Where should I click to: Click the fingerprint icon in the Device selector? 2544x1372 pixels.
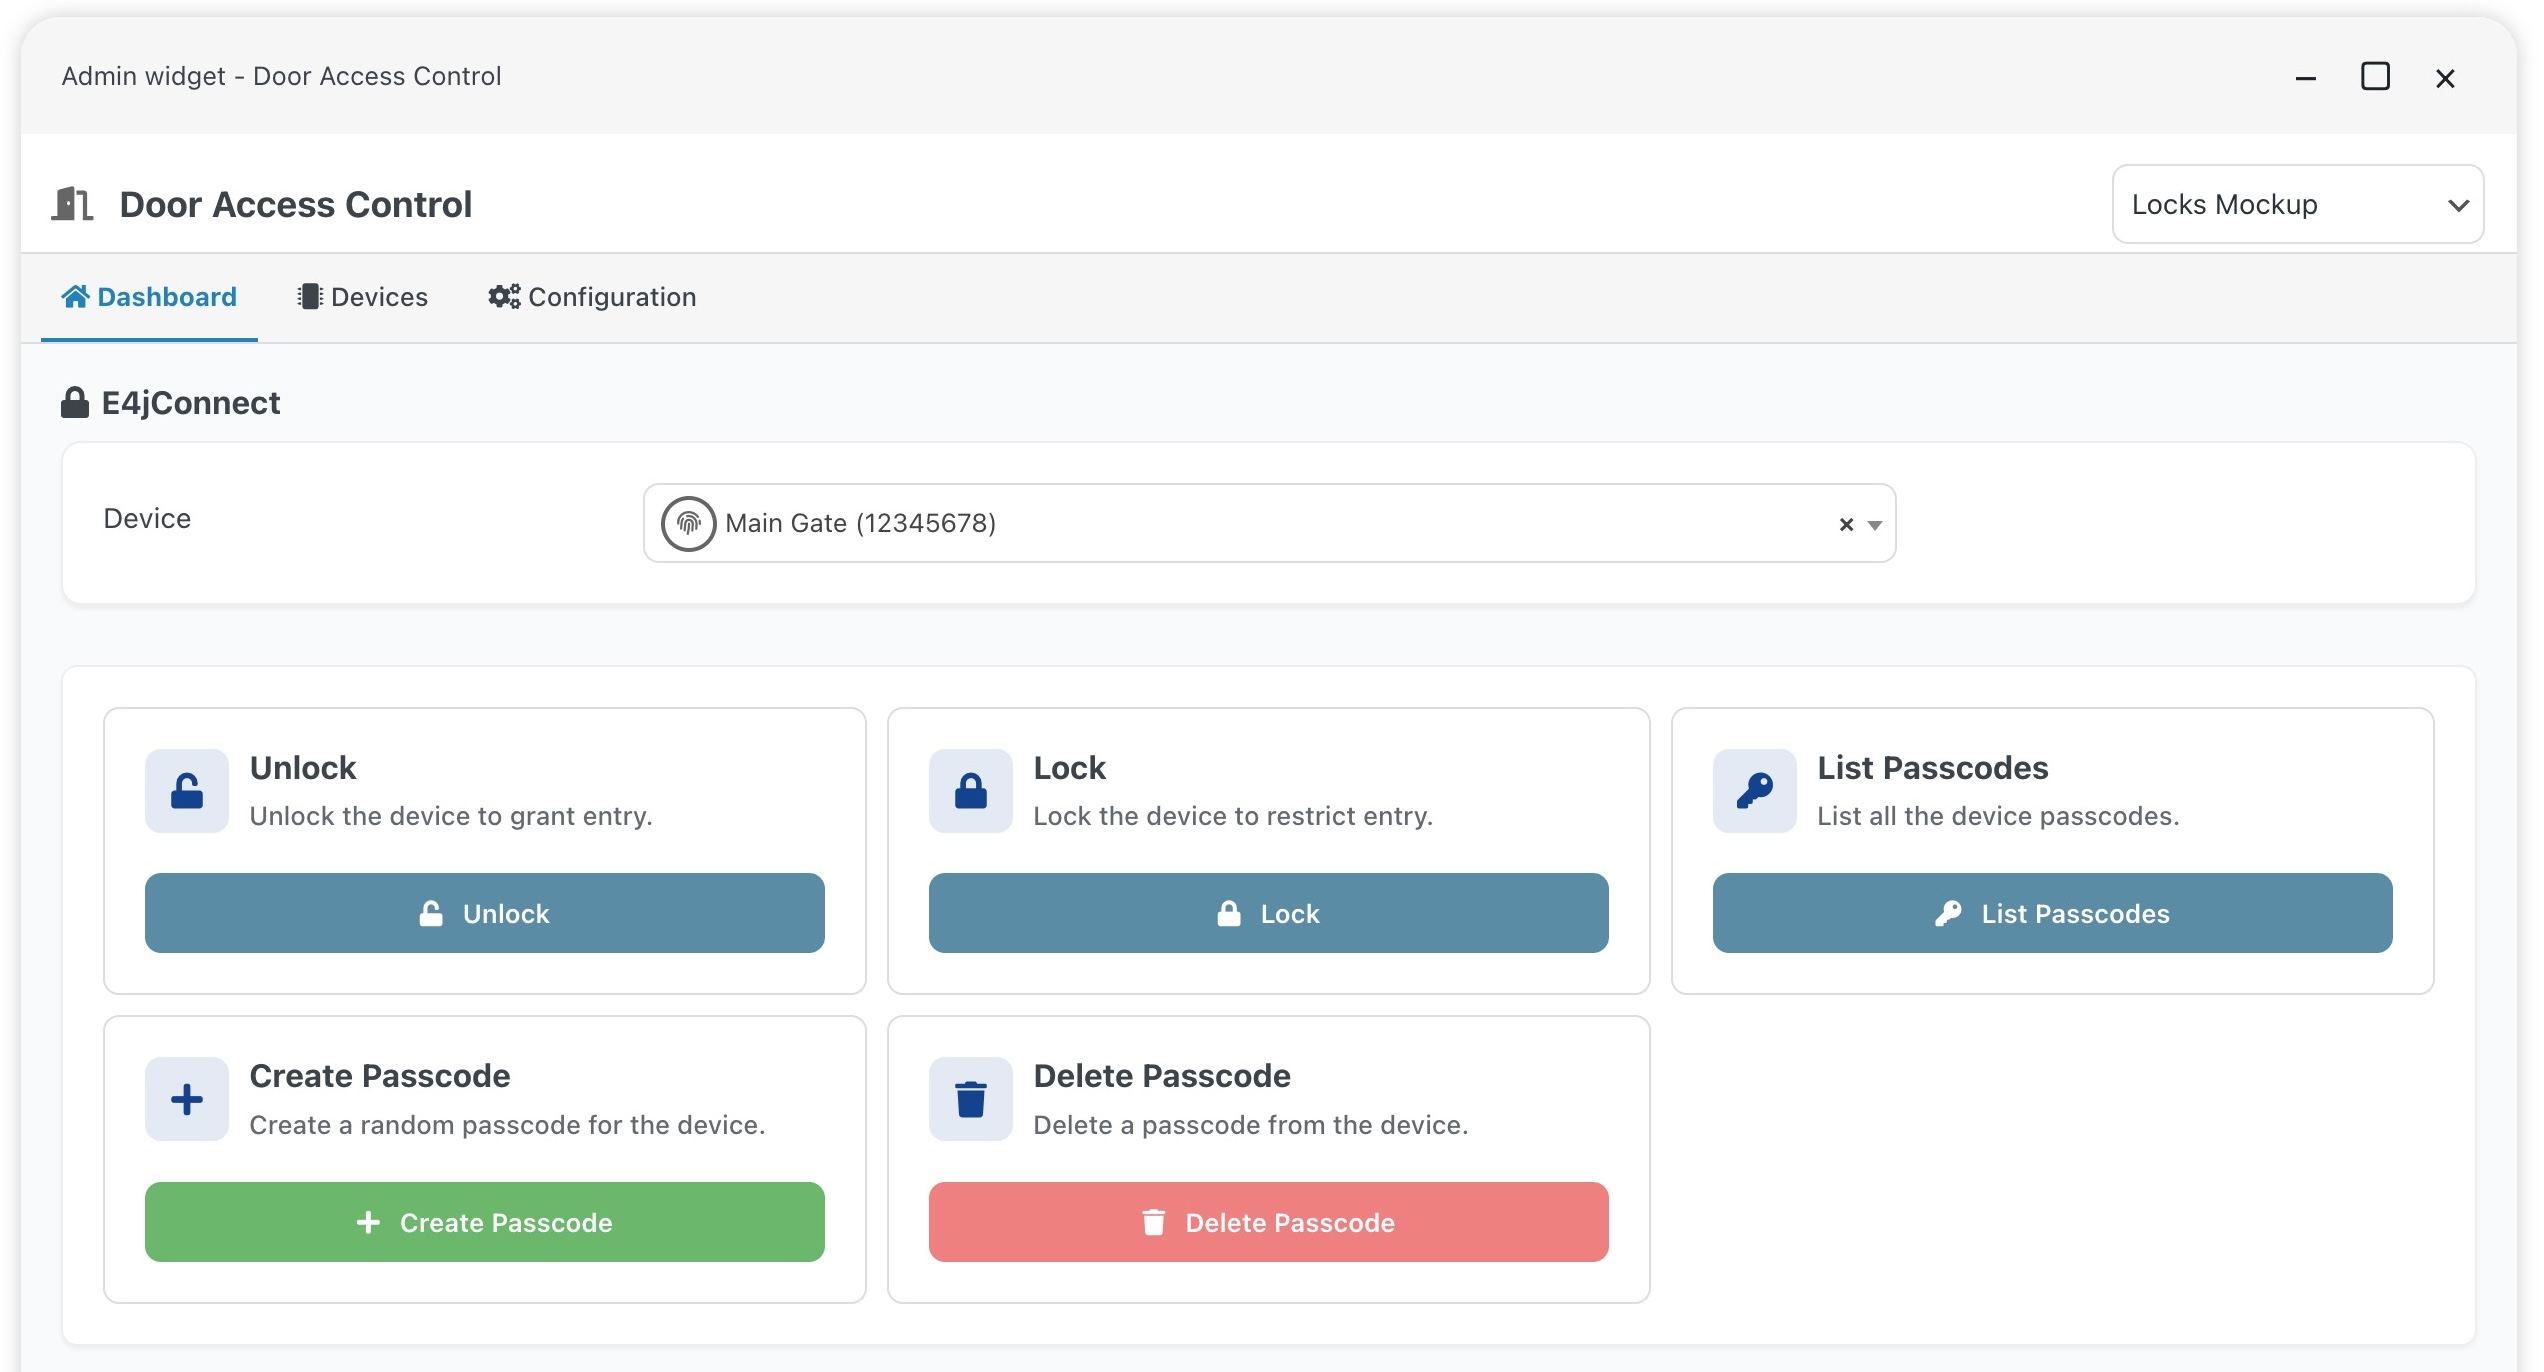coord(688,521)
